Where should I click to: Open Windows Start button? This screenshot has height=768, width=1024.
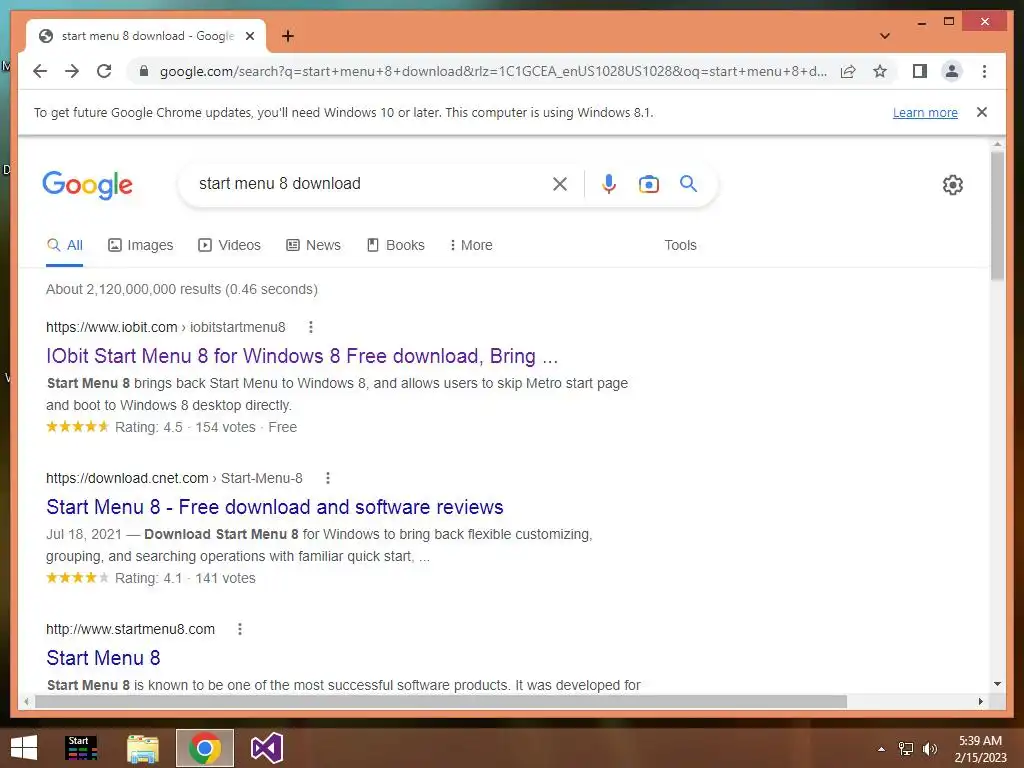coord(24,748)
